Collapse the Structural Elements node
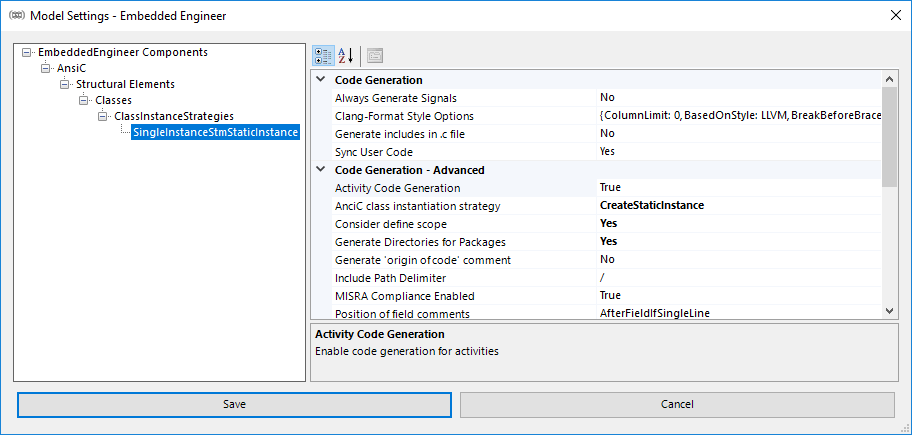 point(64,84)
